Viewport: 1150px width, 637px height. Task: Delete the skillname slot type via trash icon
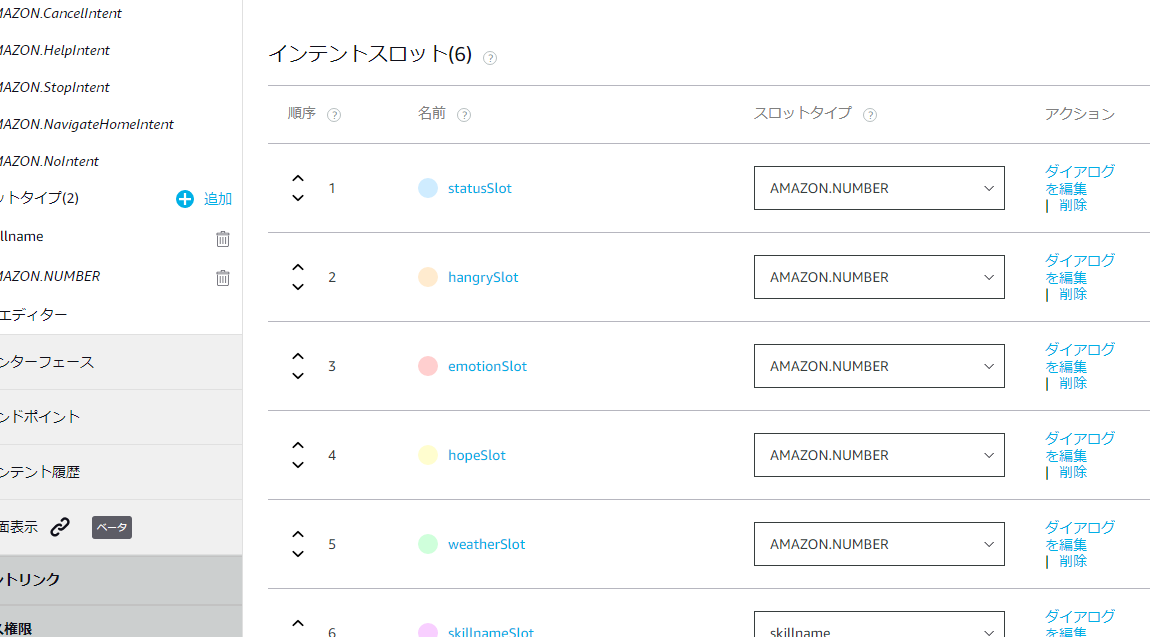(223, 238)
